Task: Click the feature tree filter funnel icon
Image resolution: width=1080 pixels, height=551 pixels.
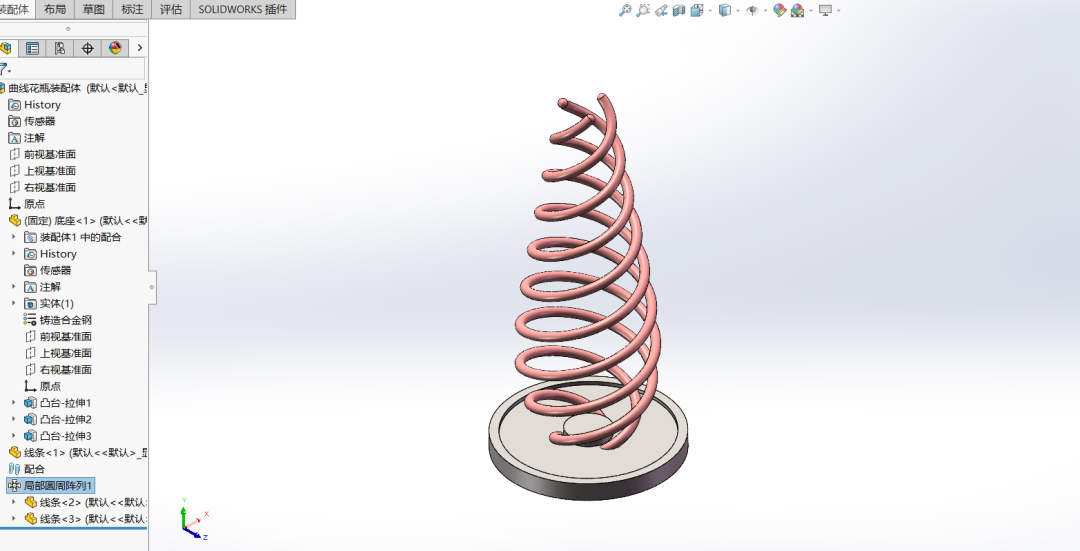Action: click(x=4, y=69)
